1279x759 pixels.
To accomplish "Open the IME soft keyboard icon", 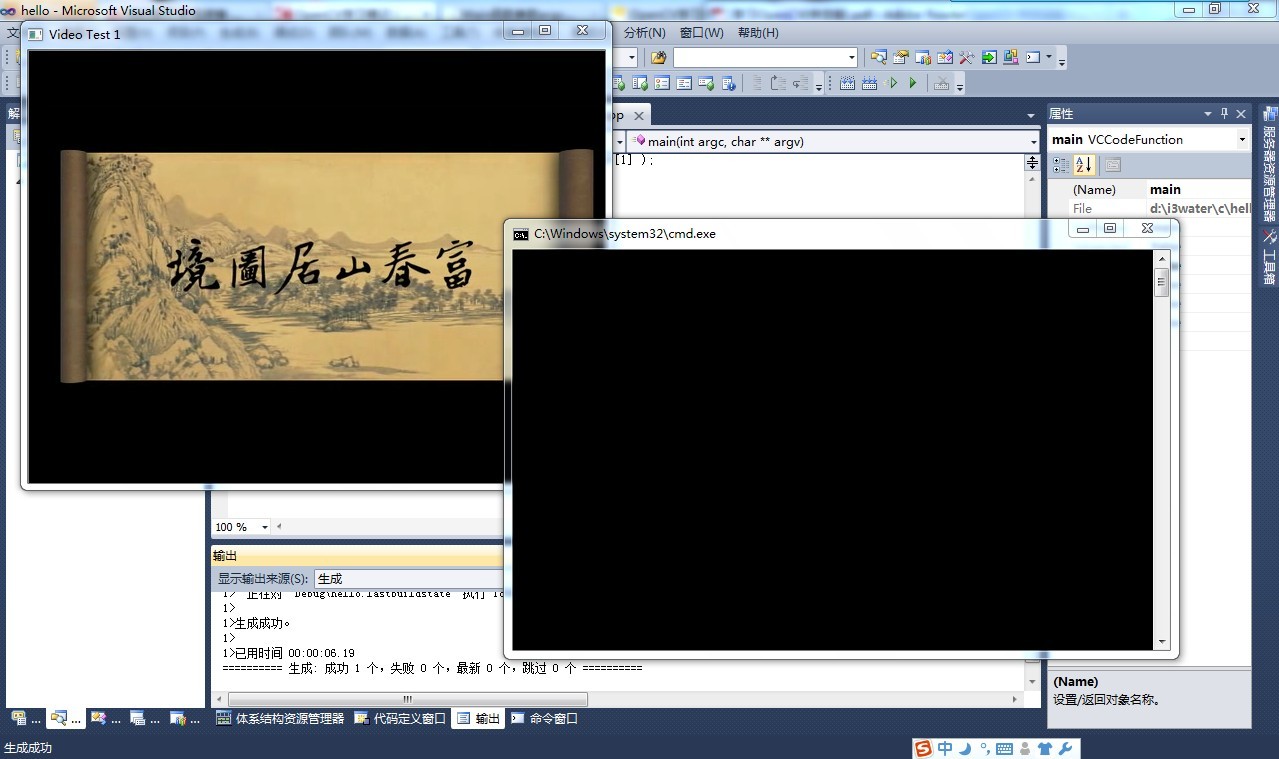I will (1004, 748).
